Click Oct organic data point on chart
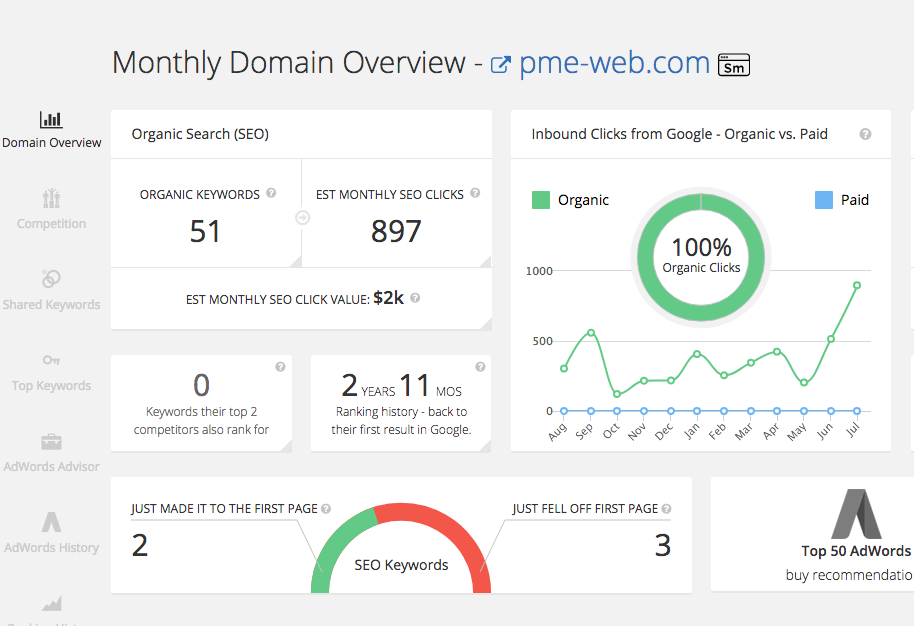This screenshot has height=626, width=914. 617,395
